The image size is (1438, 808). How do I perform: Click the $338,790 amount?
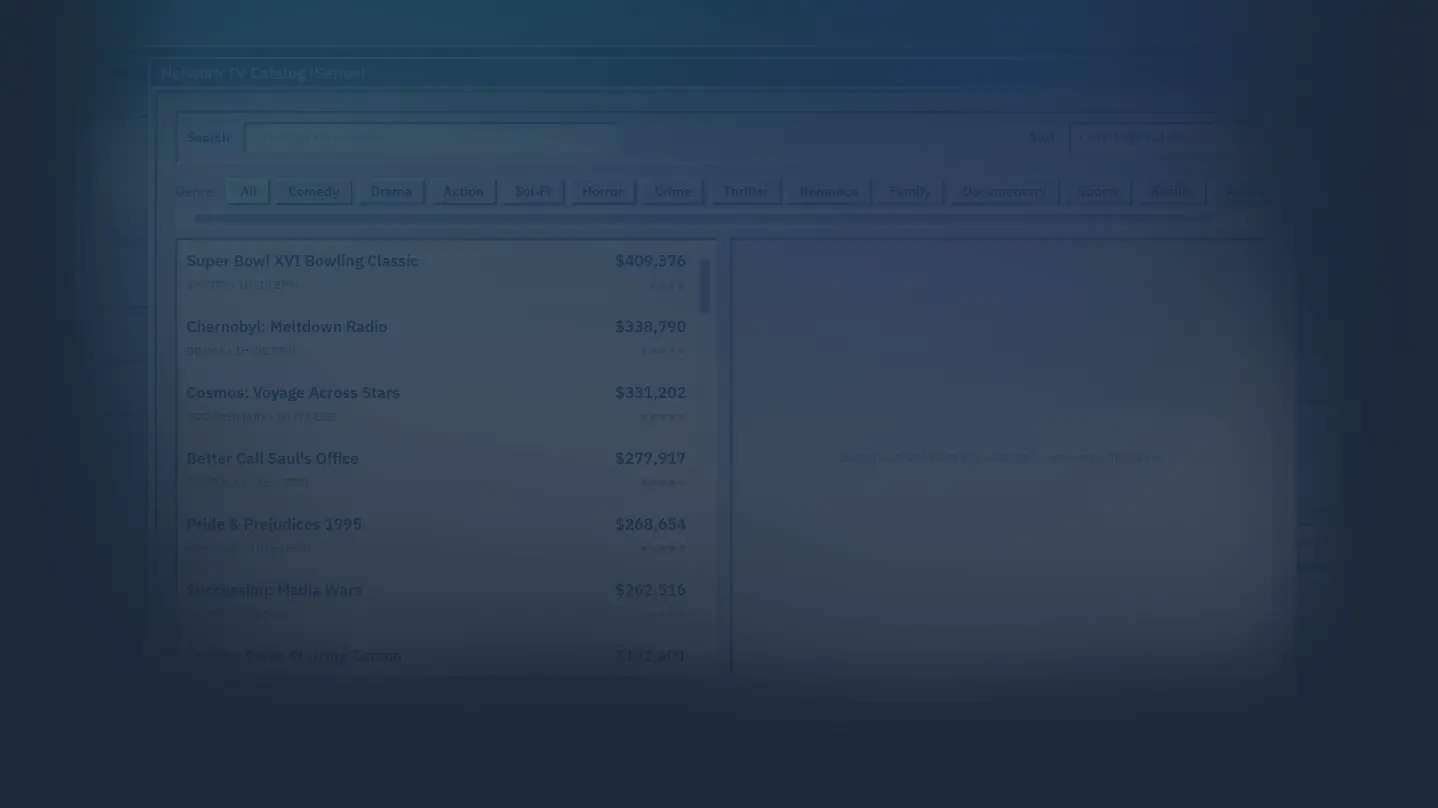click(650, 327)
